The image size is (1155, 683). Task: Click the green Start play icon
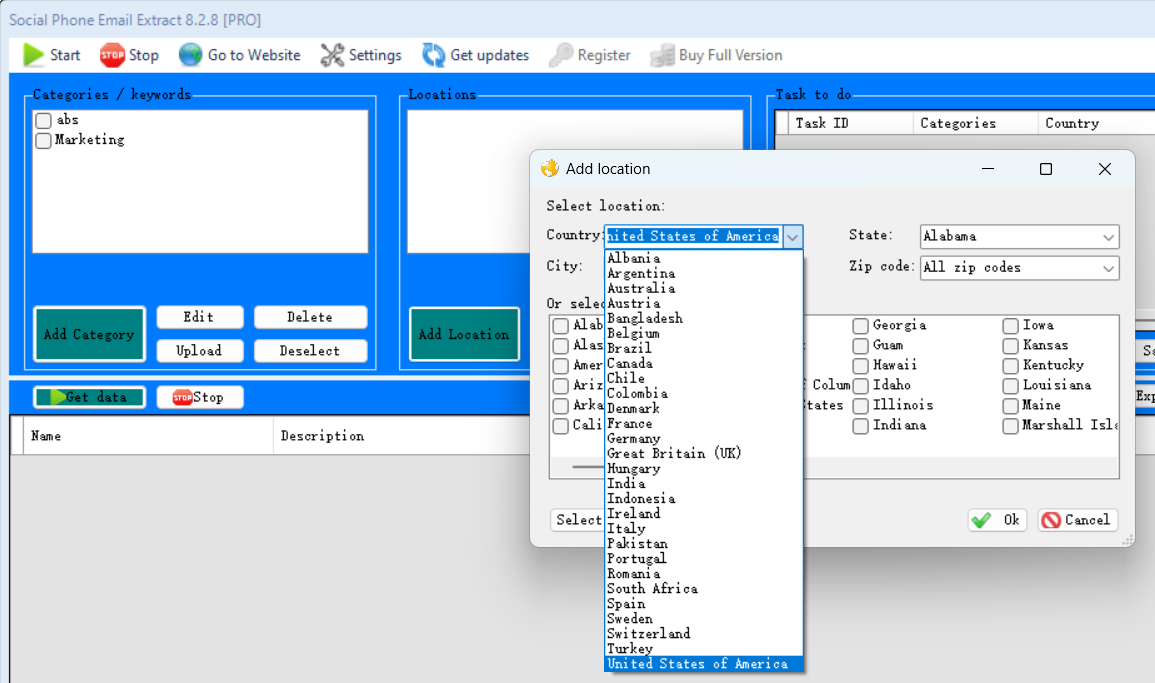coord(33,55)
